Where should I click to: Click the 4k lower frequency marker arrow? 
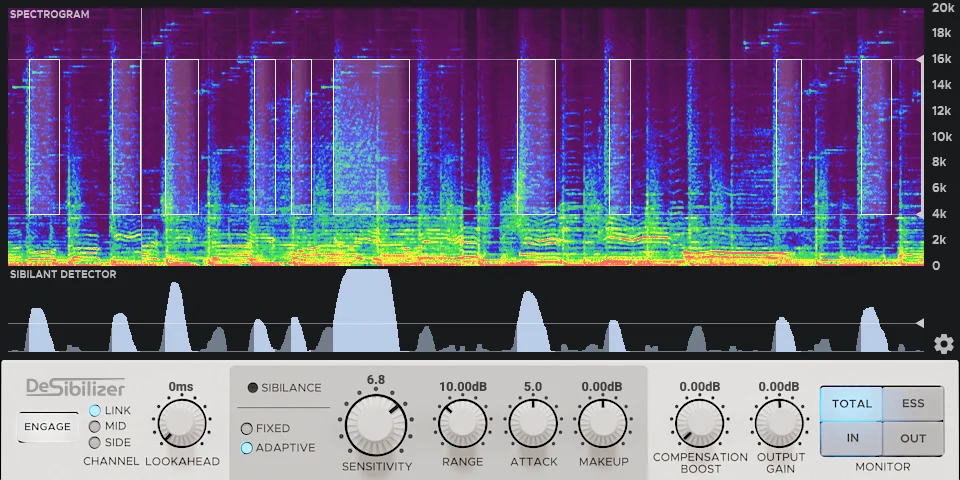click(x=919, y=214)
